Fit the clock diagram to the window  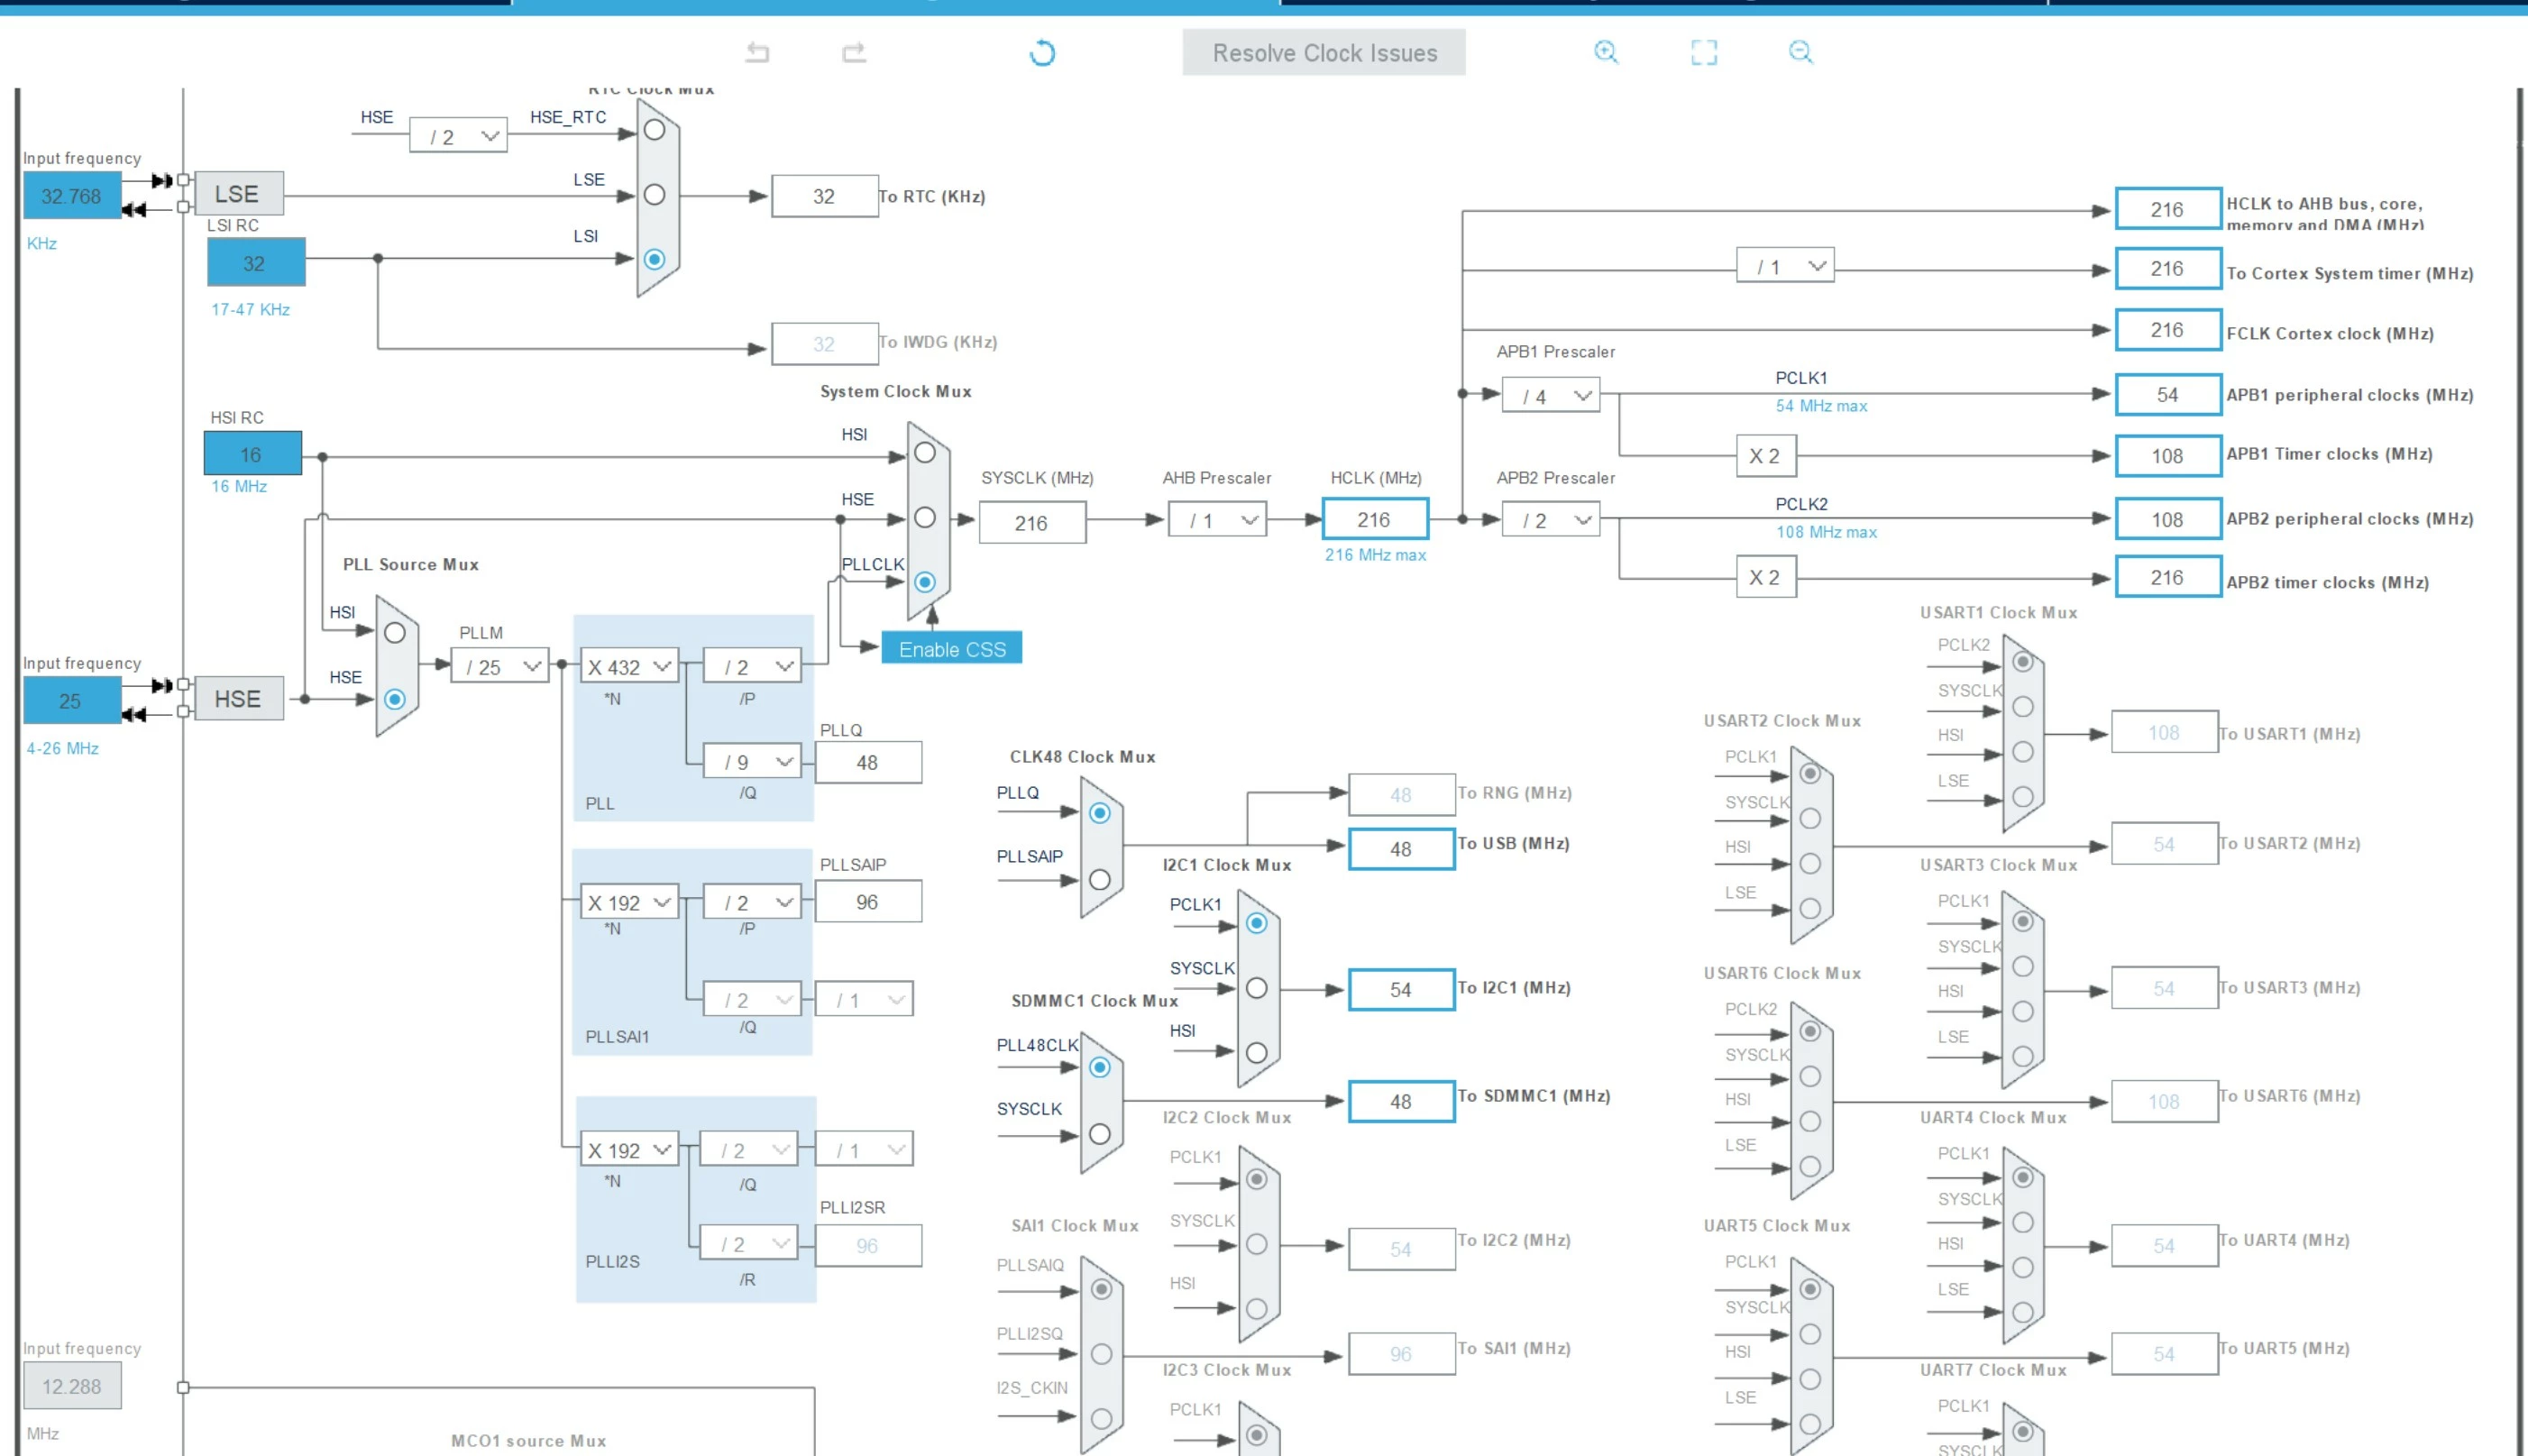(1704, 52)
